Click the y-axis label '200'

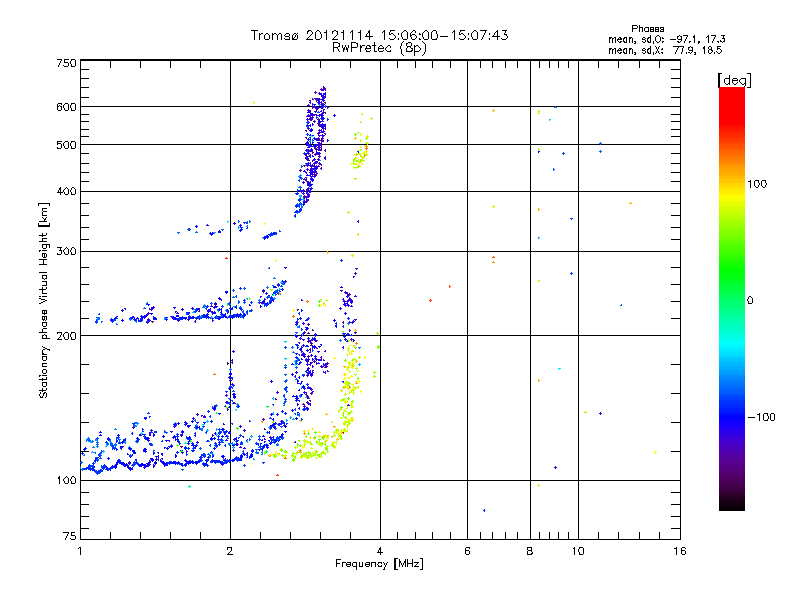click(x=66, y=336)
